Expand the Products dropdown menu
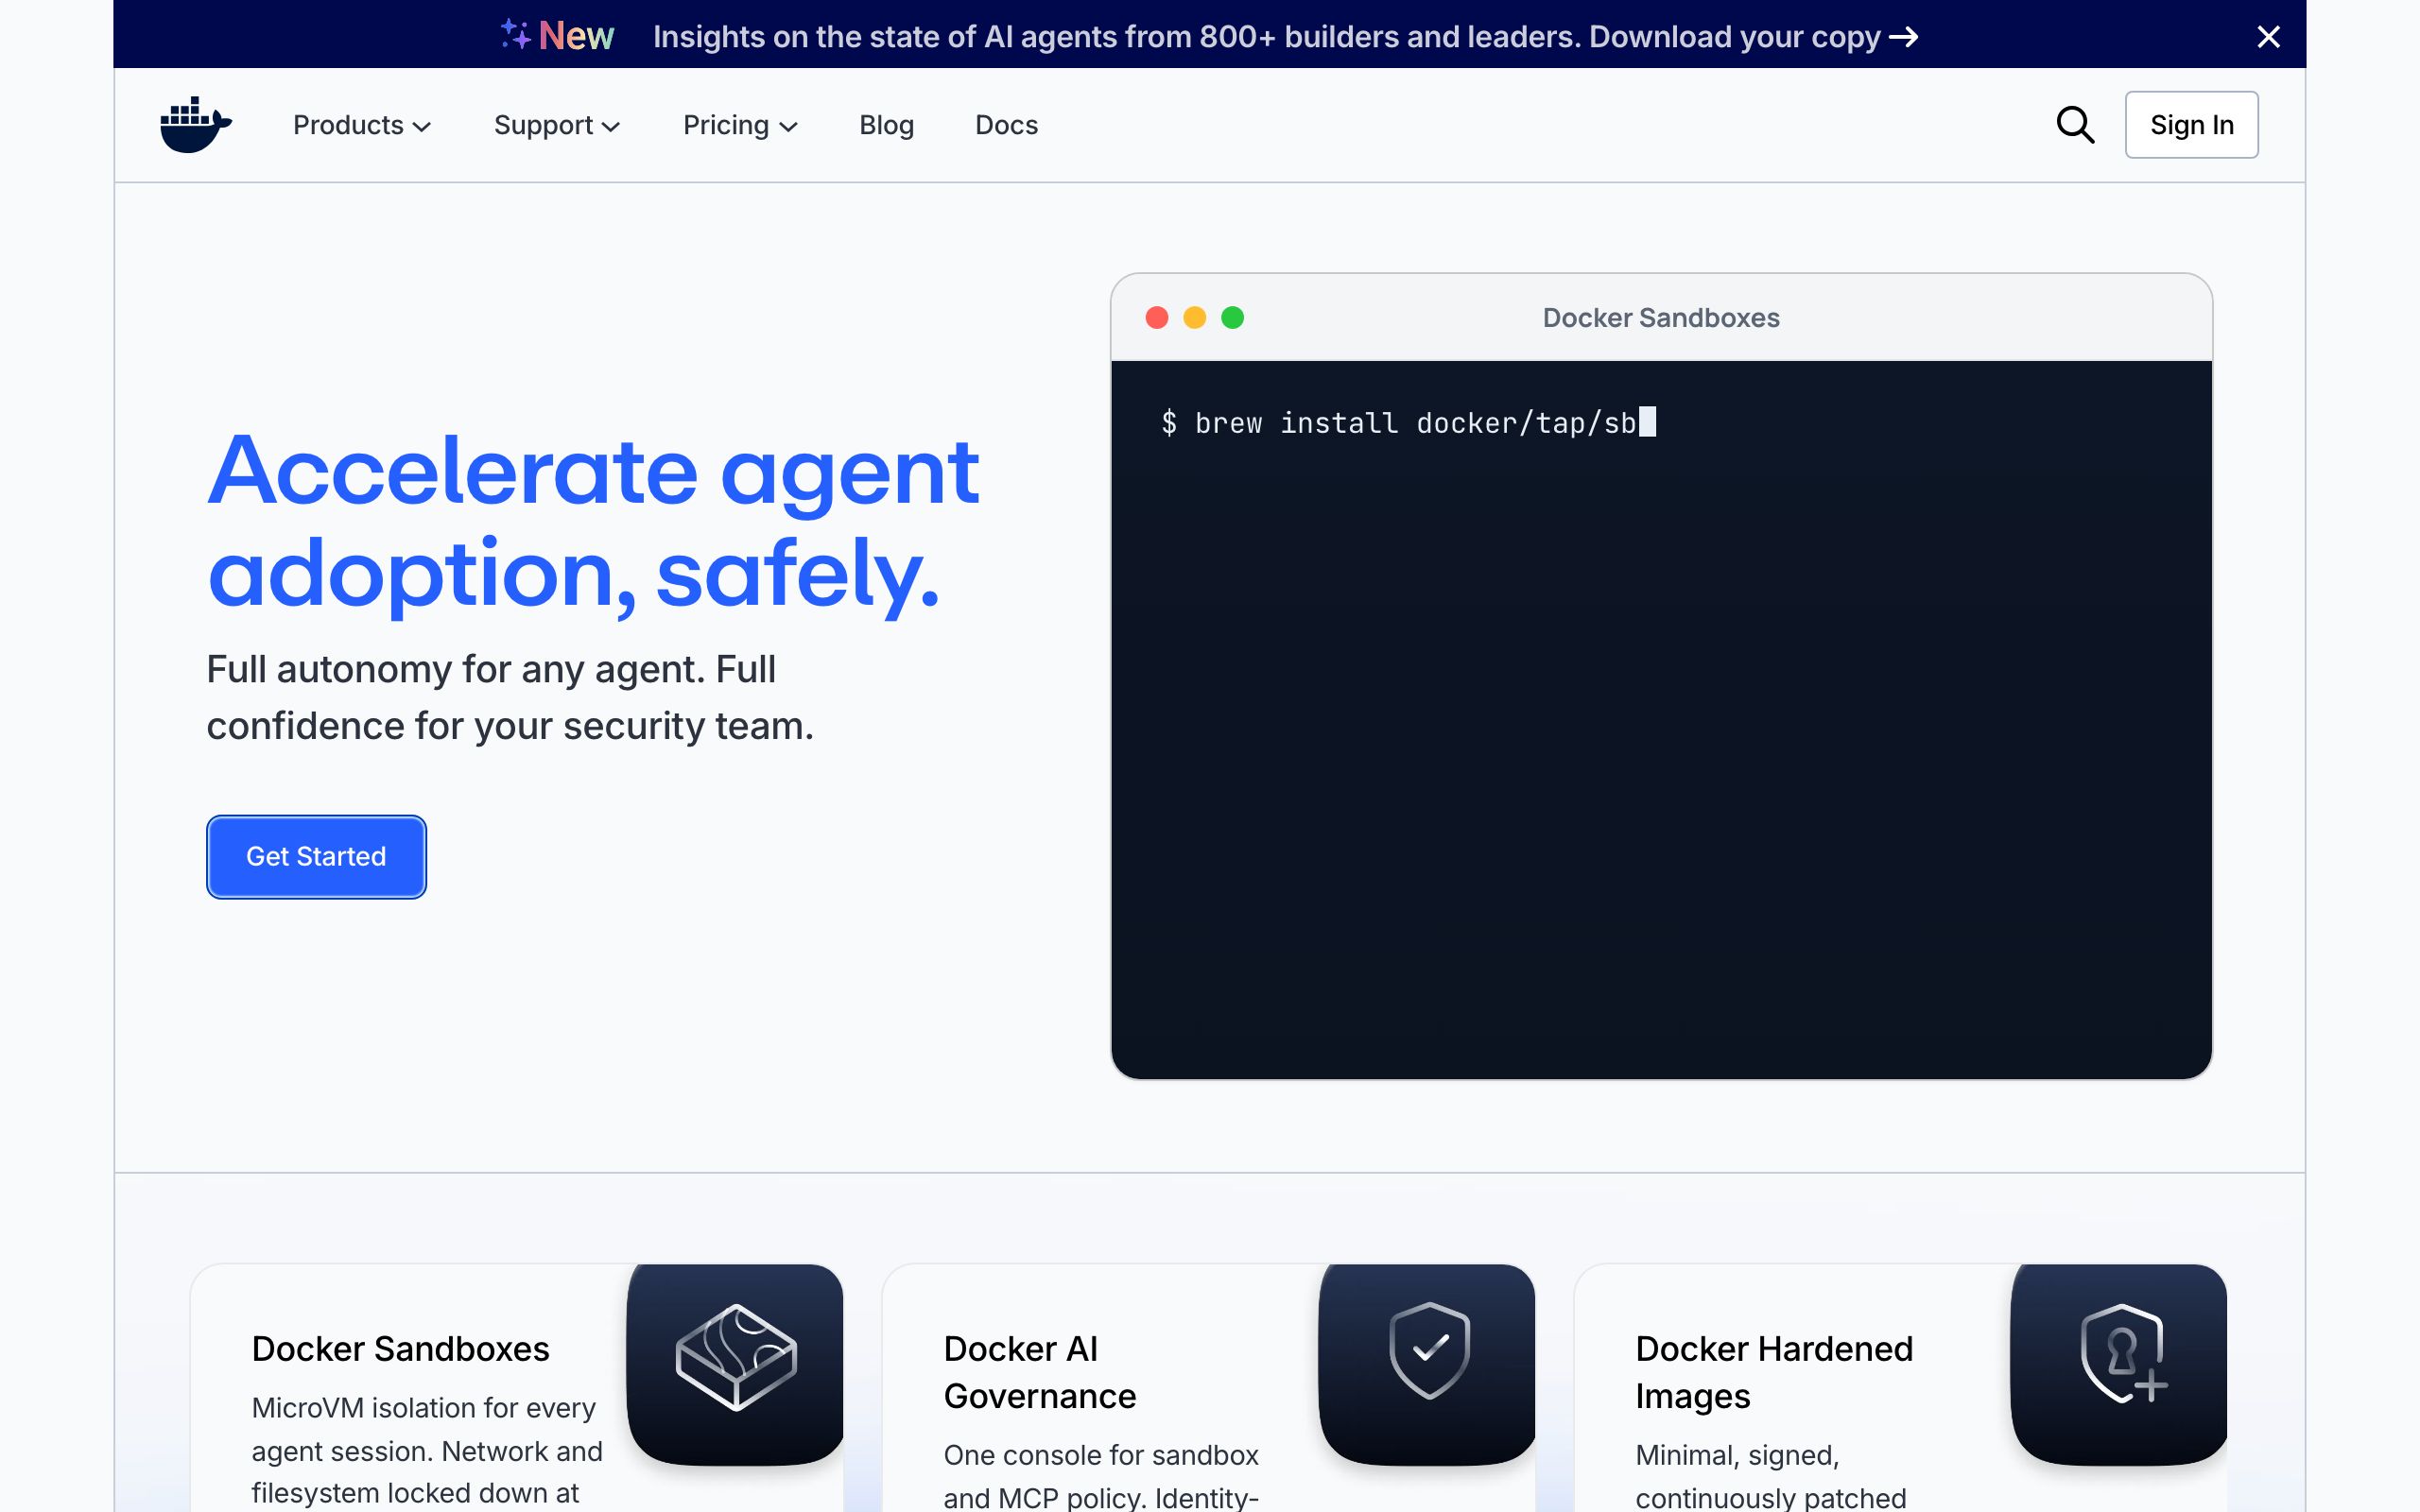The image size is (2420, 1512). click(x=362, y=125)
